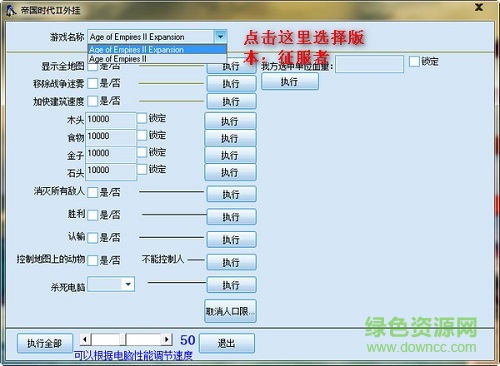Check 锁定 next to 我方选中单位血量
Screen dimensions: 500x366
(x=414, y=61)
